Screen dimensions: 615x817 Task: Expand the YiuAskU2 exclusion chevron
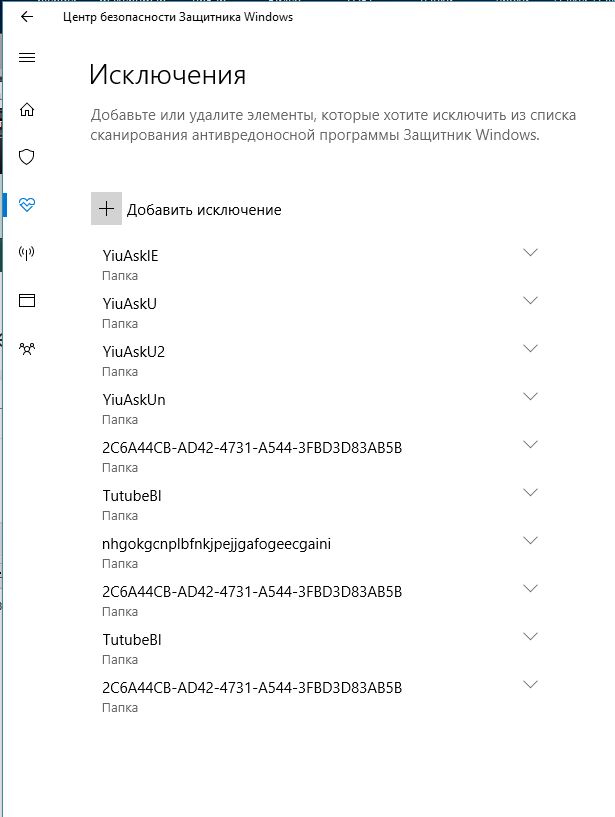pos(531,349)
